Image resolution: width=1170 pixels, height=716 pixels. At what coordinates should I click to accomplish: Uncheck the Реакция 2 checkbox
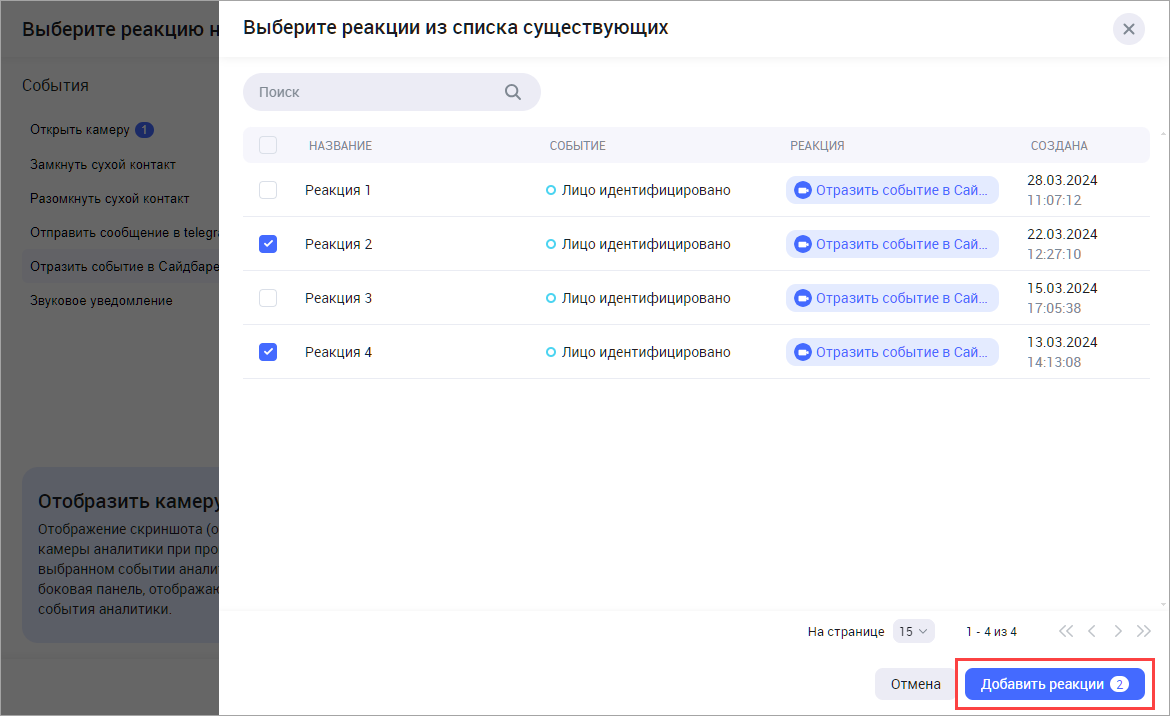268,244
